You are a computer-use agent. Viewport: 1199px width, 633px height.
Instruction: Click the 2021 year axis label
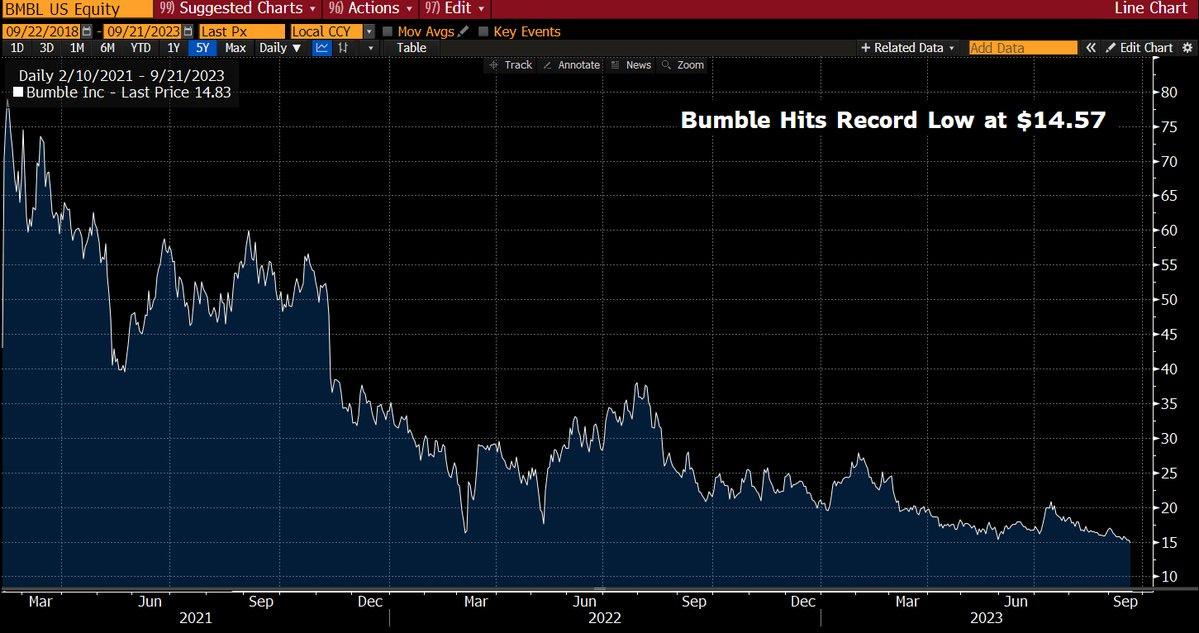[196, 618]
